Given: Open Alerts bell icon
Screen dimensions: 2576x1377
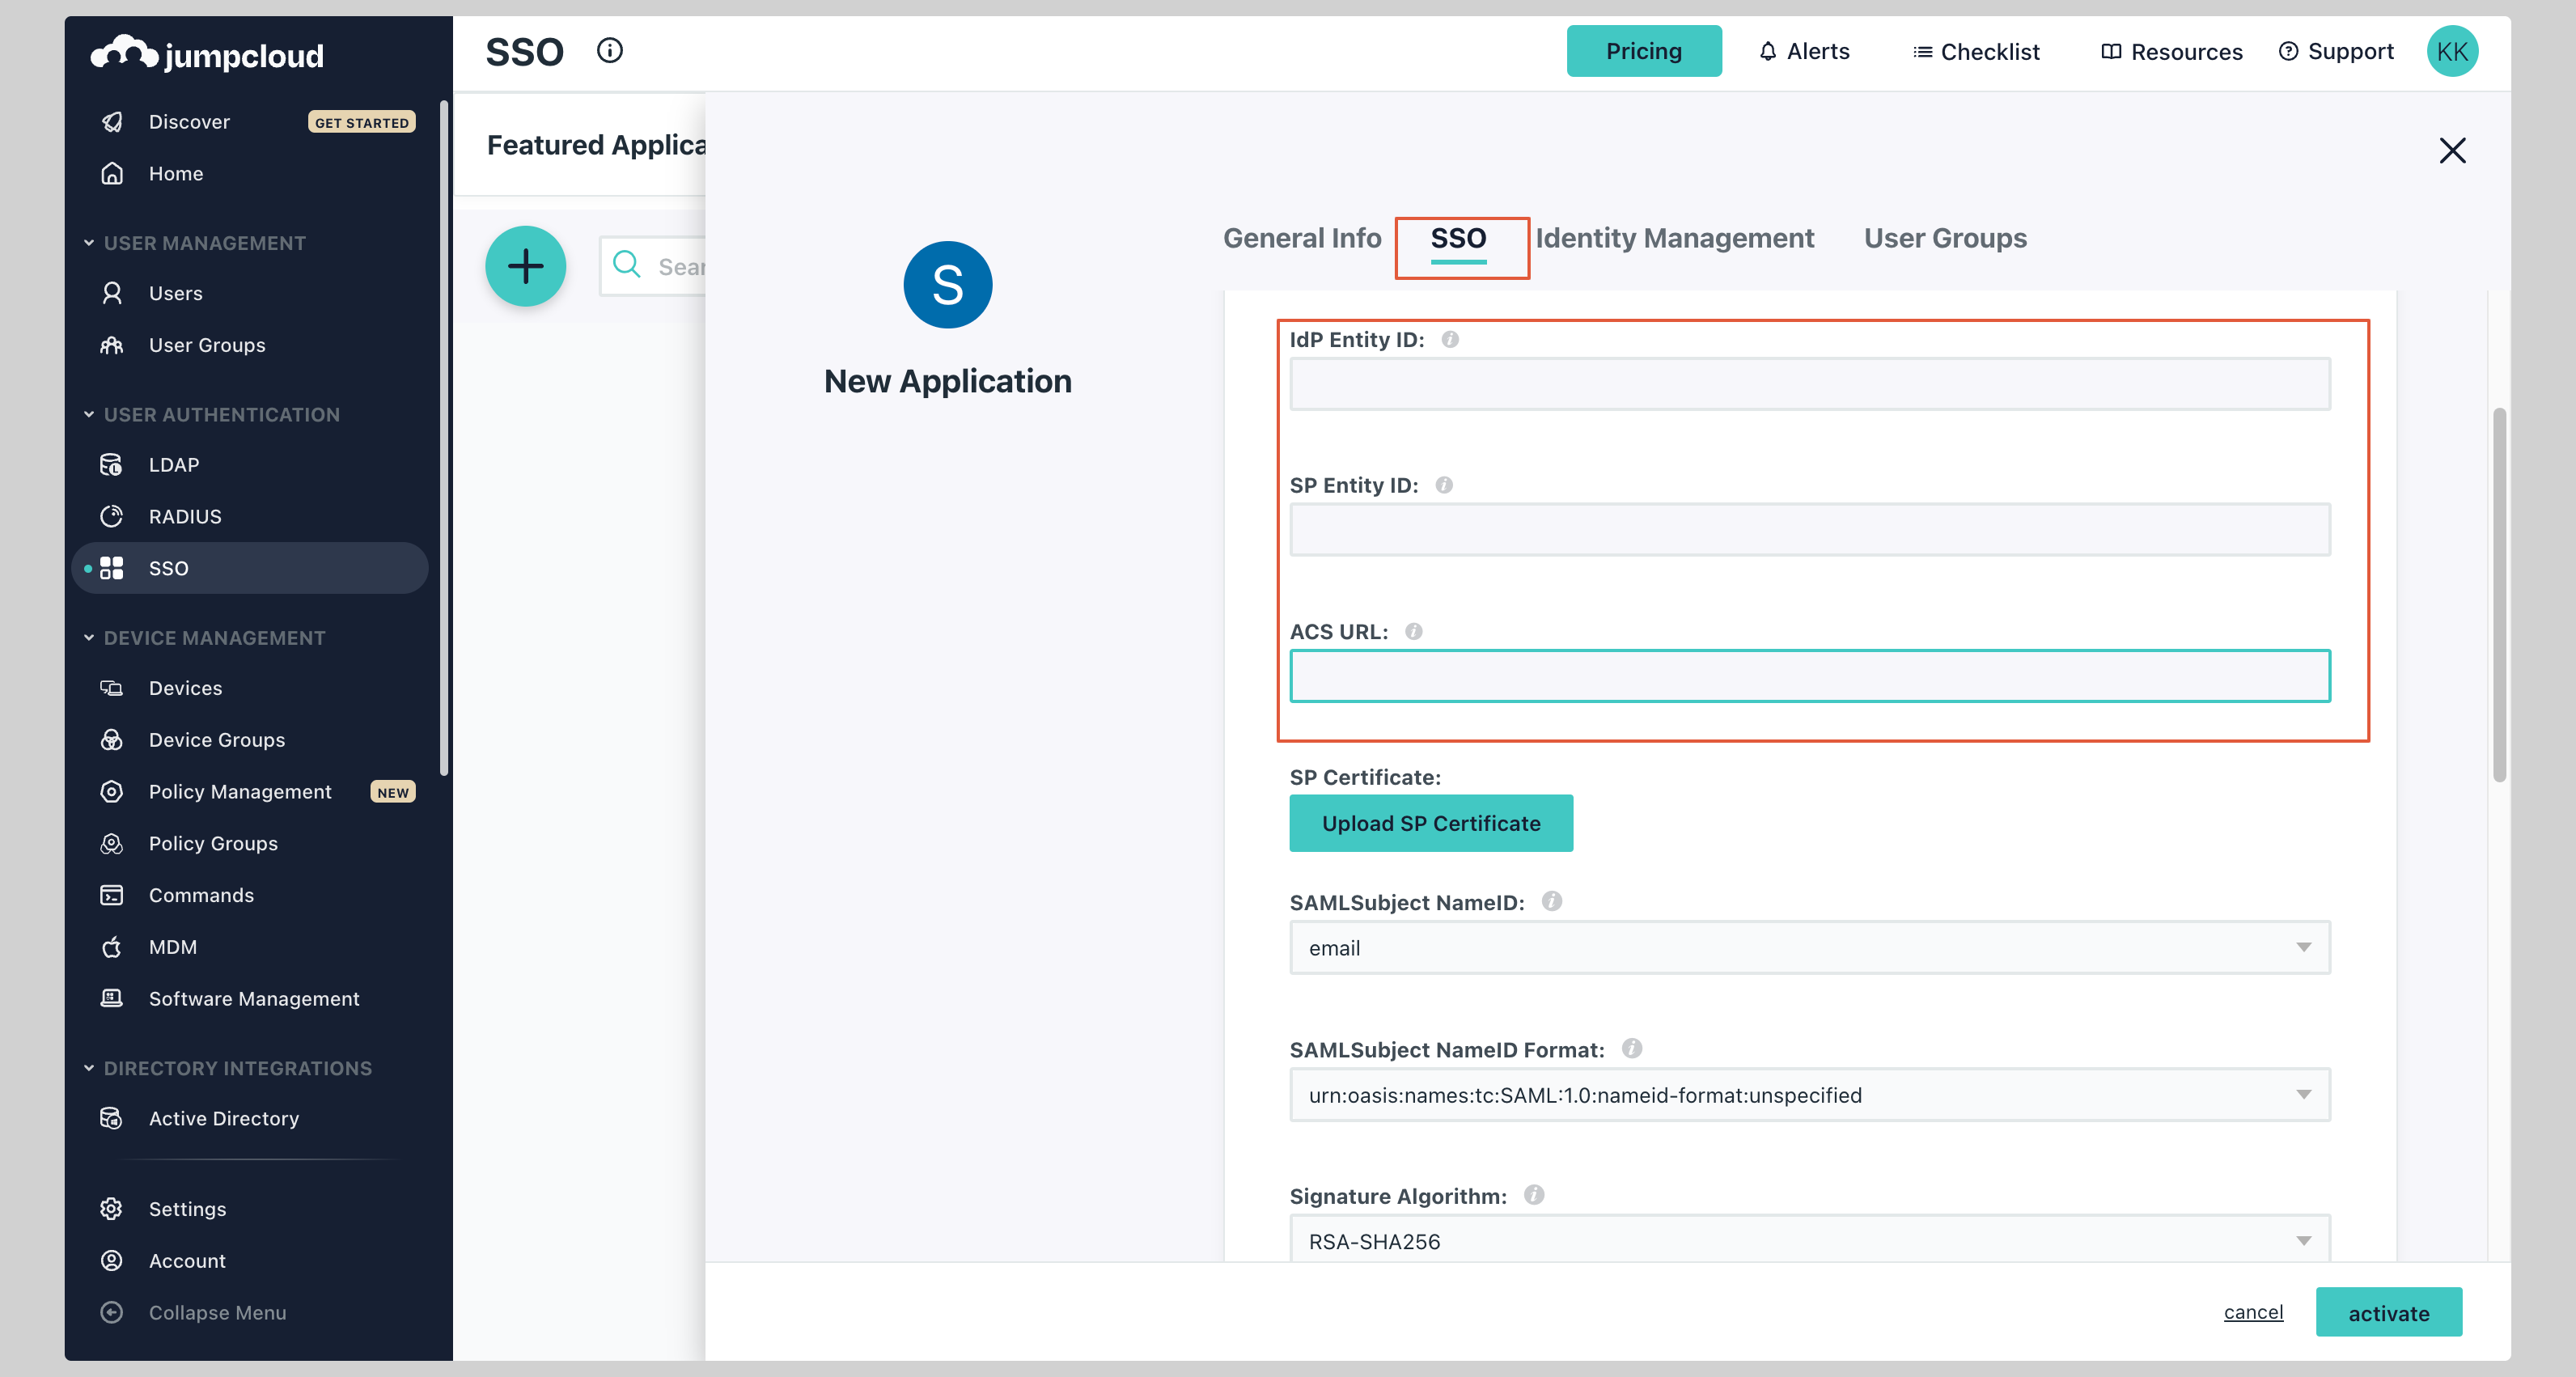Looking at the screenshot, I should (x=1767, y=51).
